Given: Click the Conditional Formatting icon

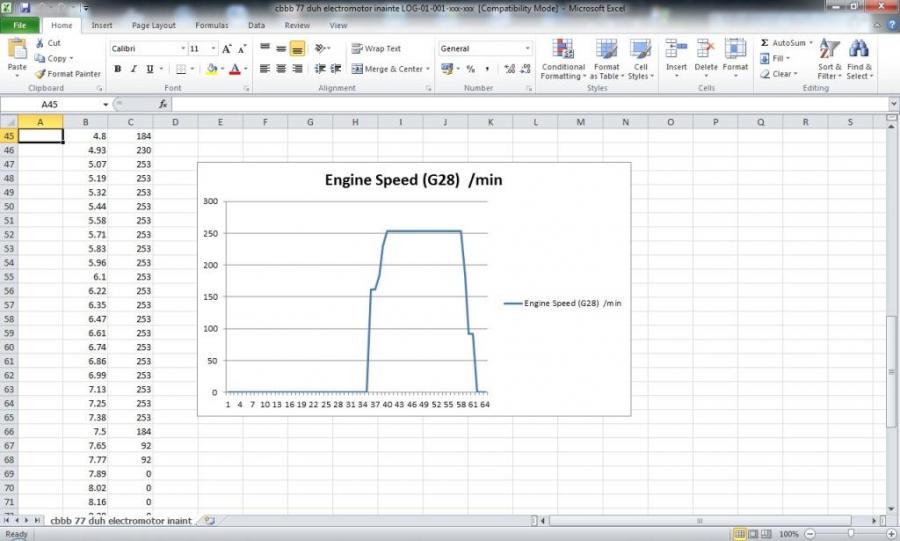Looking at the screenshot, I should (563, 51).
